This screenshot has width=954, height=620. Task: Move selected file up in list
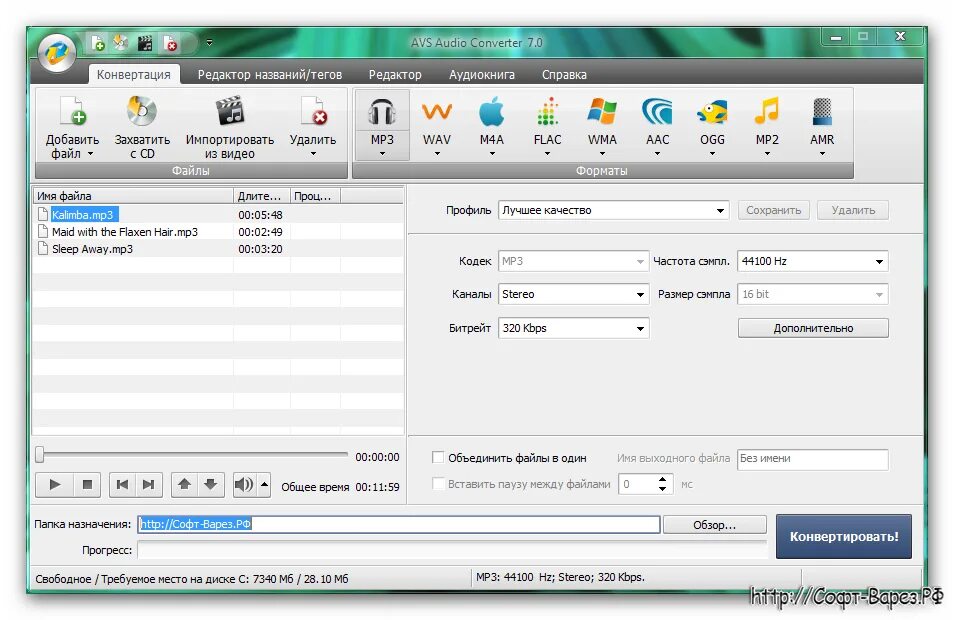[x=184, y=484]
